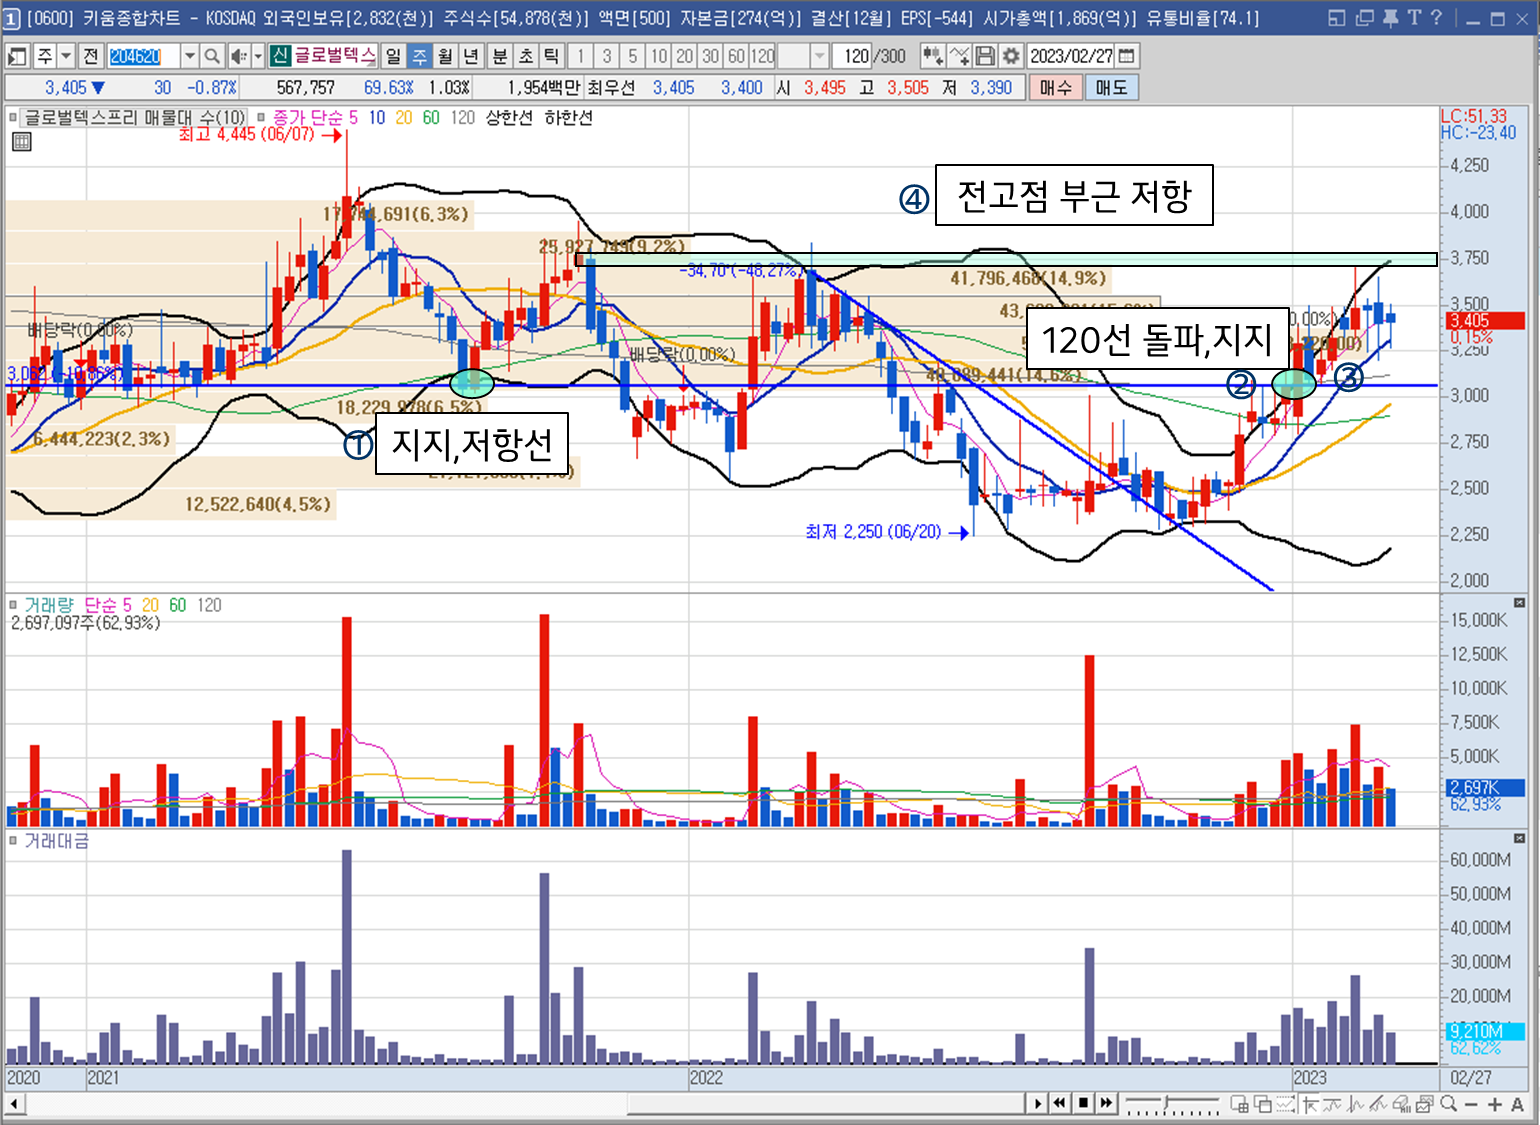Select the 5 interval preset button
The width and height of the screenshot is (1540, 1125).
[632, 56]
